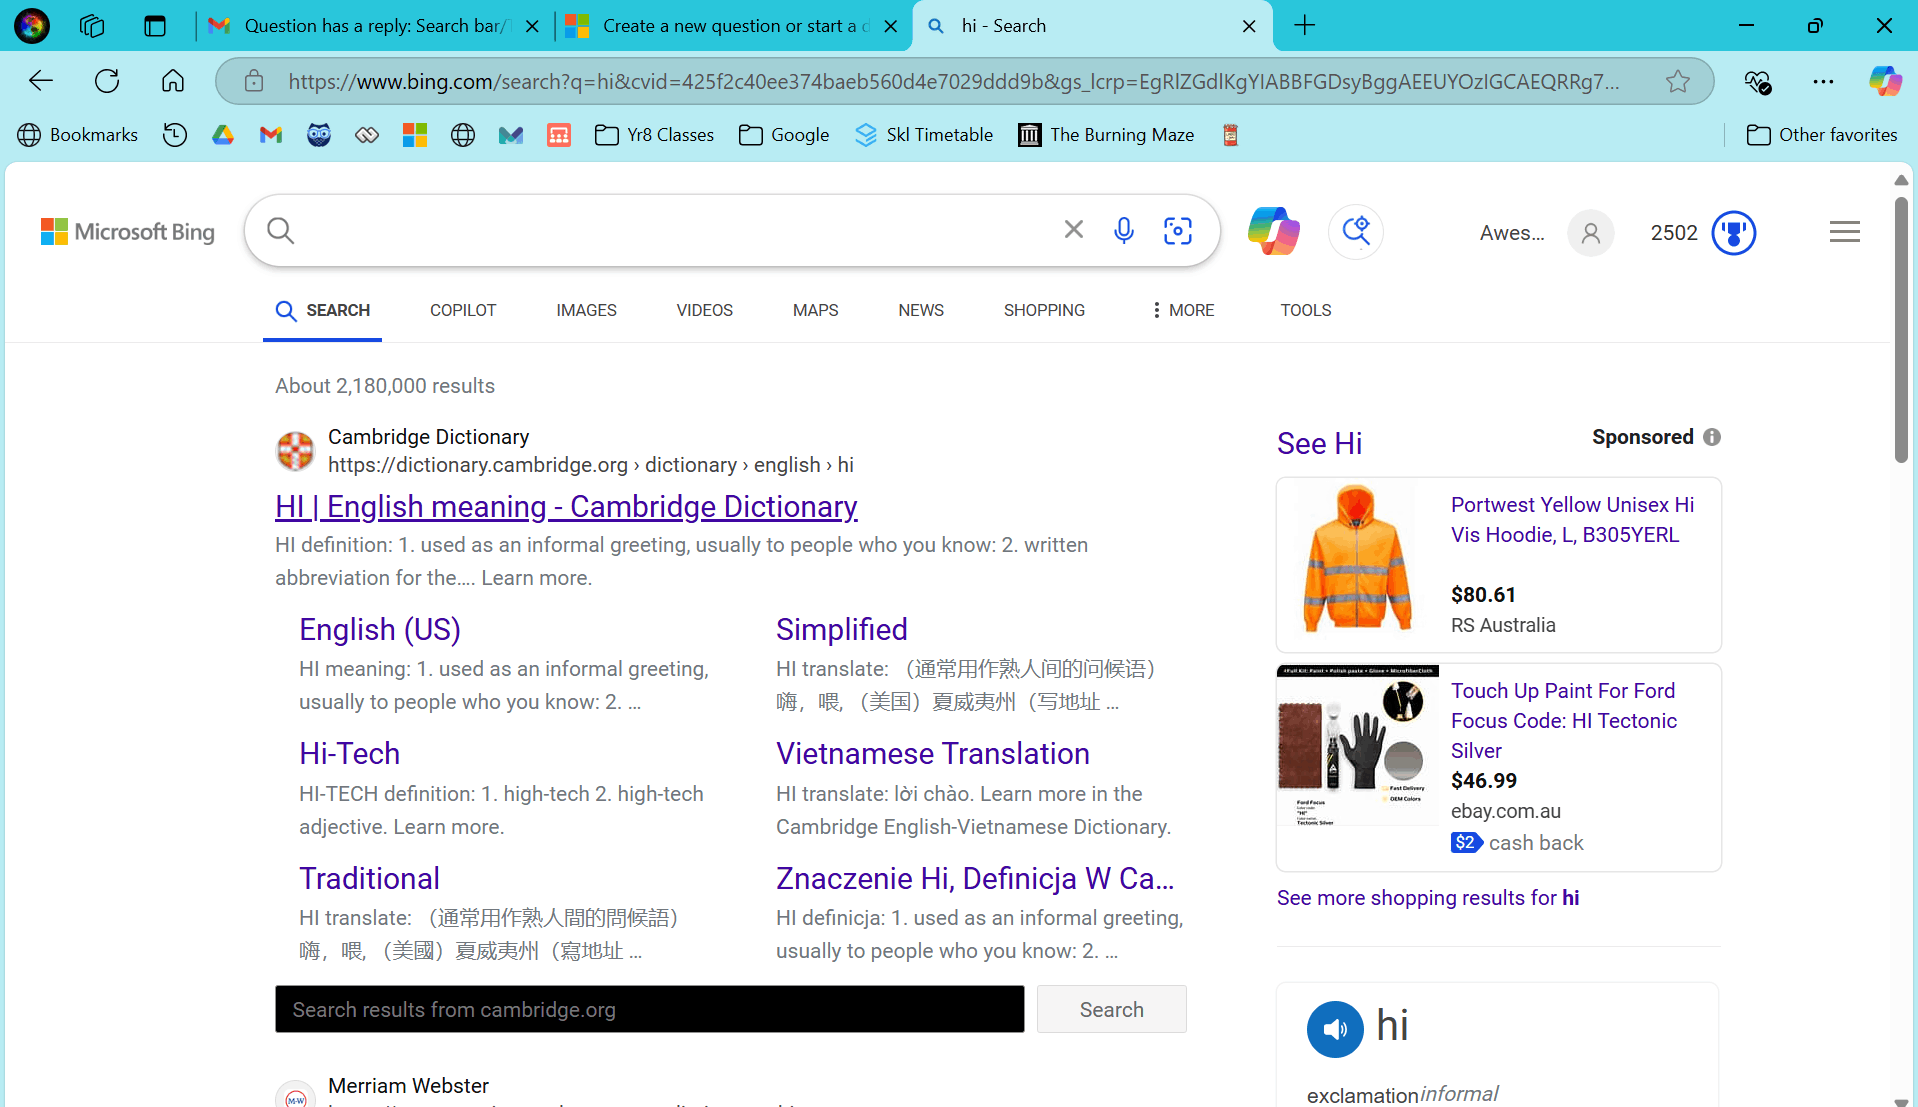Click Search button for cambridge.org results
This screenshot has width=1918, height=1107.
pyautogui.click(x=1112, y=1009)
